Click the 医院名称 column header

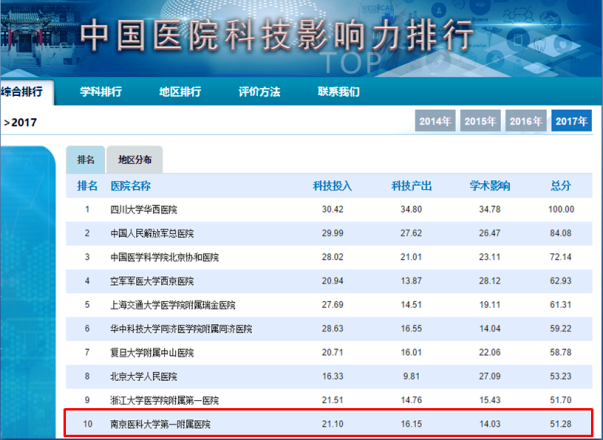pyautogui.click(x=130, y=186)
